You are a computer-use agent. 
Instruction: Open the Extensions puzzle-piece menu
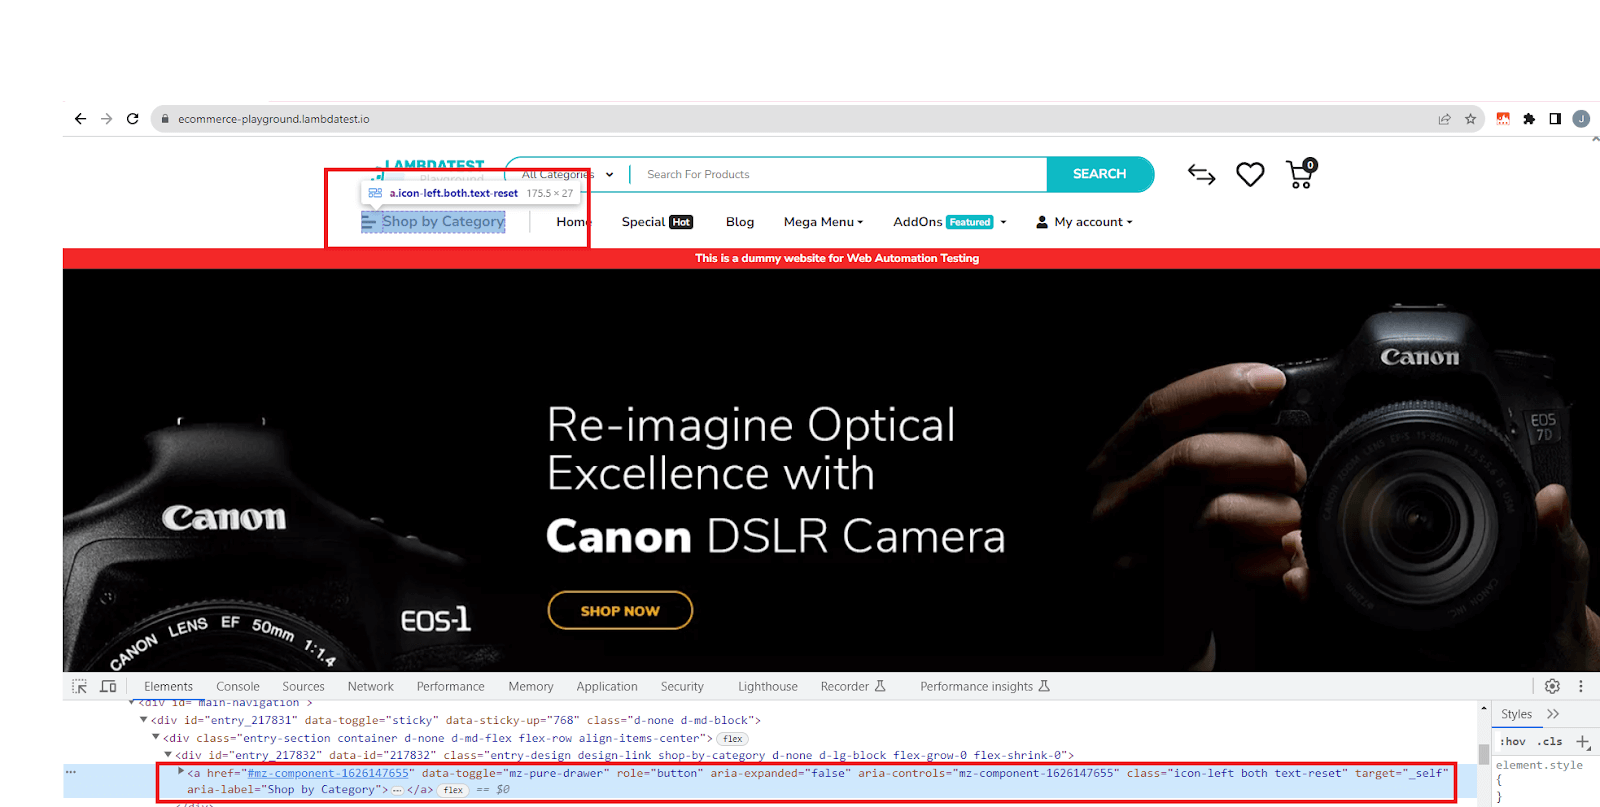1529,119
